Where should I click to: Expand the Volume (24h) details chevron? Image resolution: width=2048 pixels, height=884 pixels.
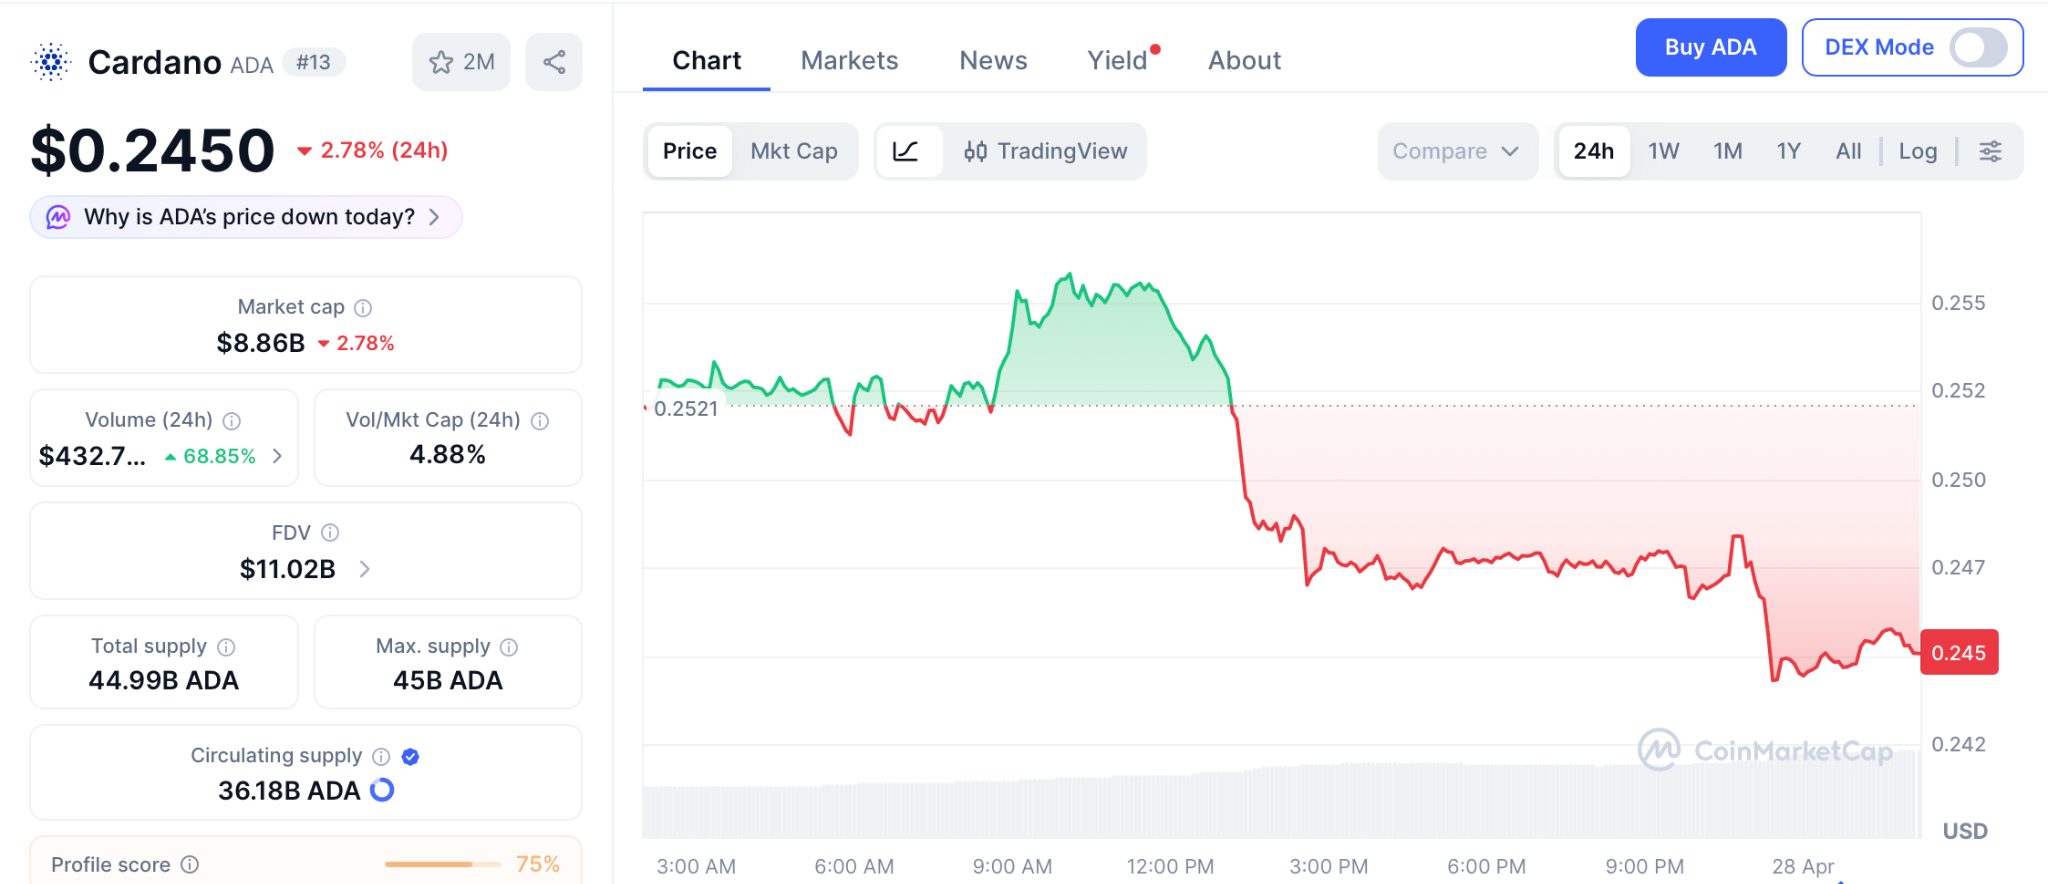pyautogui.click(x=277, y=456)
